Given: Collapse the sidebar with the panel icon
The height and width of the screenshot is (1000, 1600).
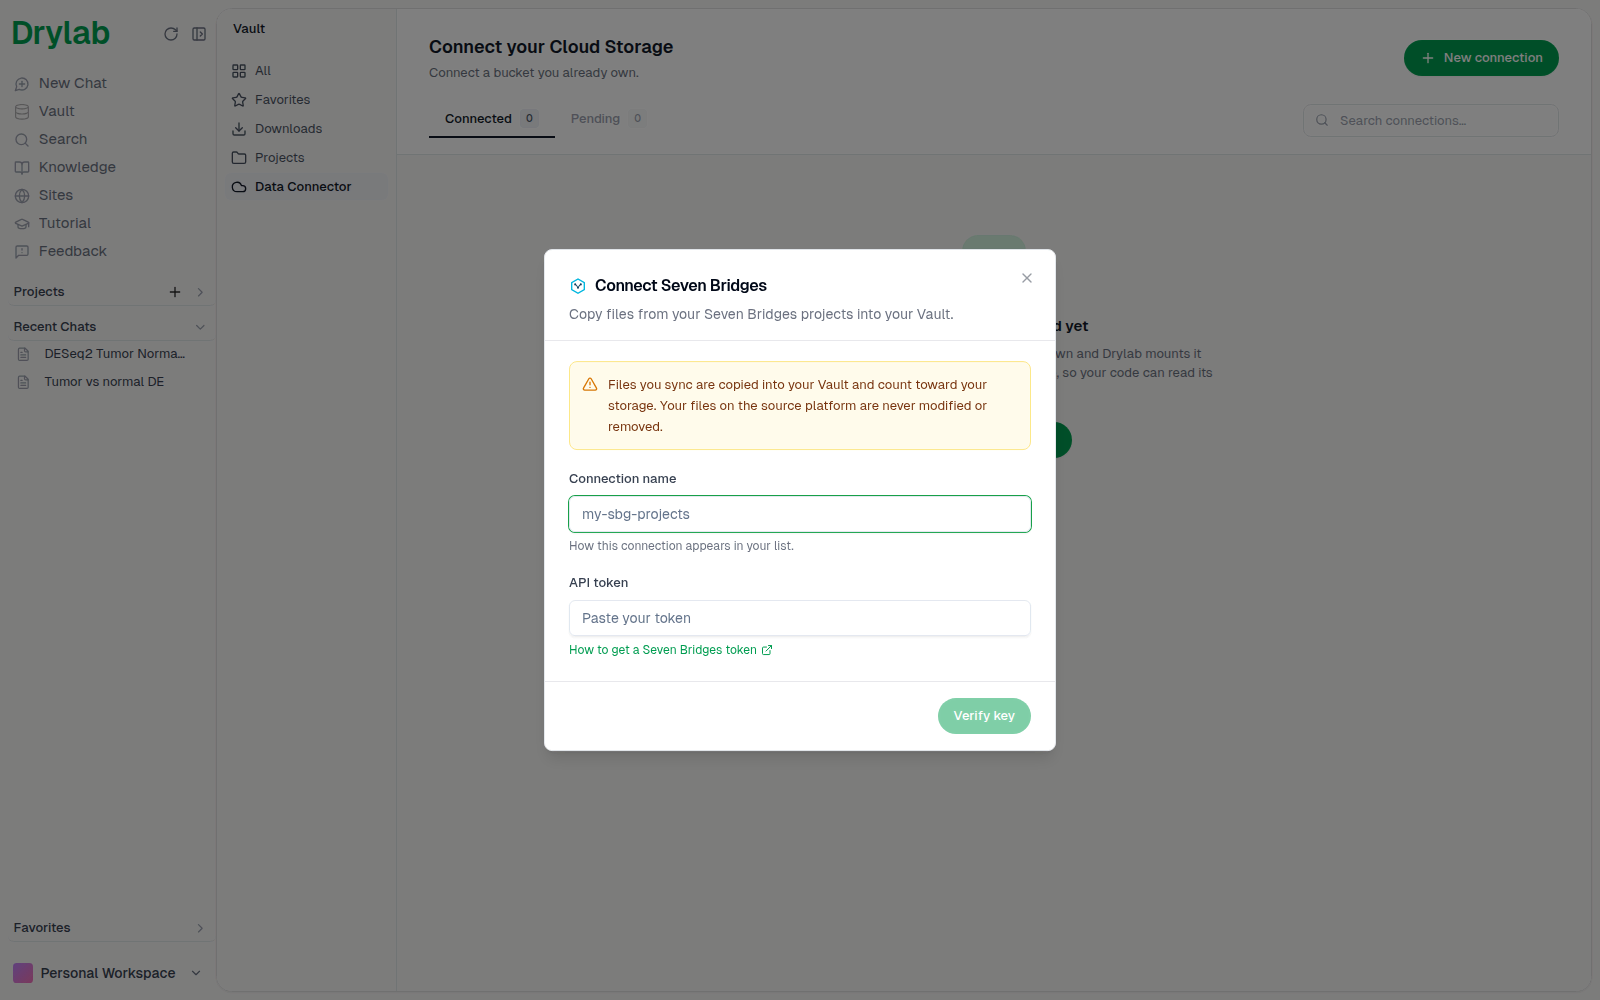Looking at the screenshot, I should pyautogui.click(x=199, y=34).
